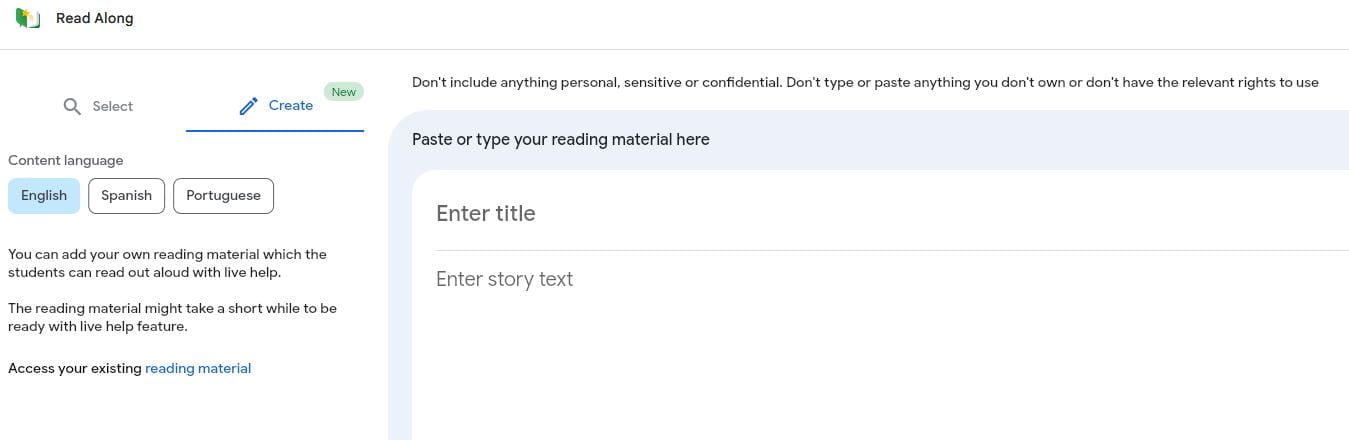Click the magnifier icon in Select tab
The image size is (1349, 440).
tap(72, 106)
